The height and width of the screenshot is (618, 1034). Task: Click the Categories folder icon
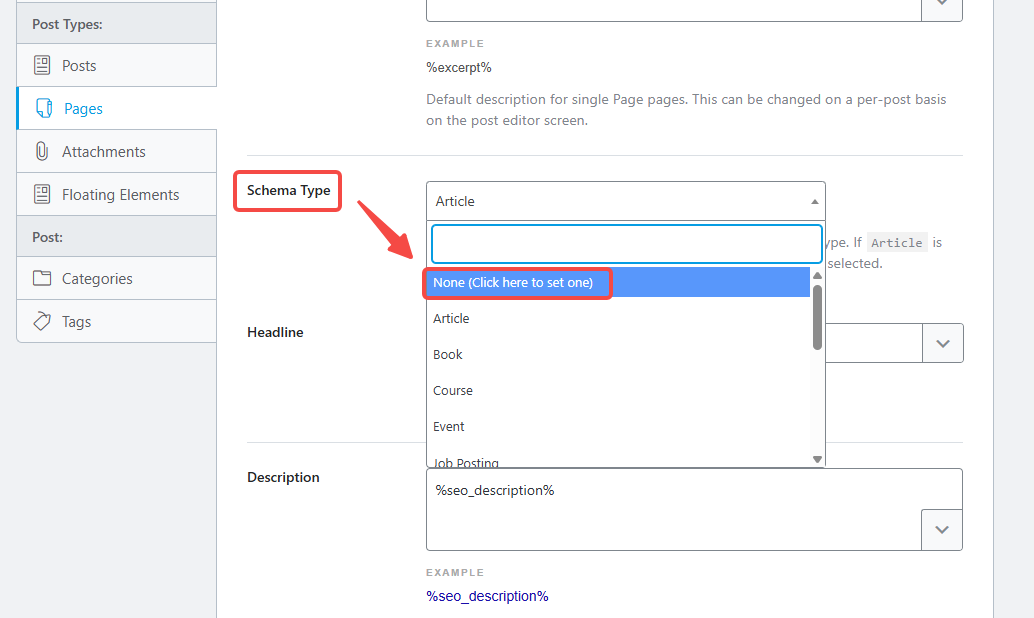[x=43, y=278]
